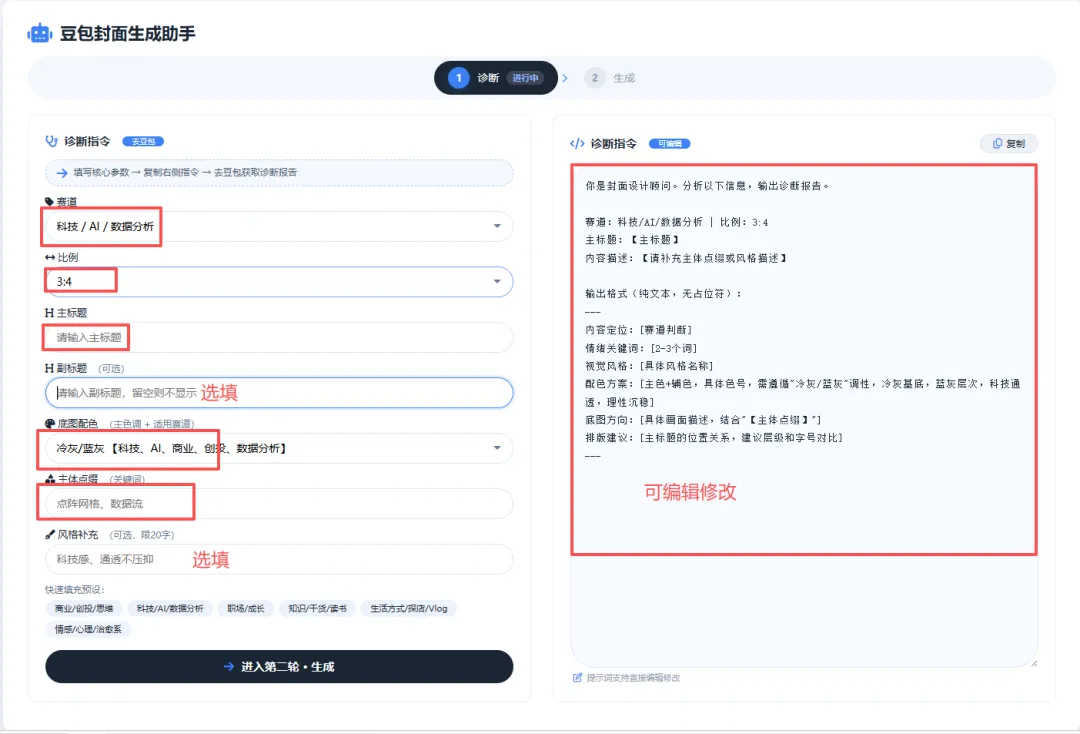
Task: Focus the 副标题 input field
Action: (x=279, y=392)
